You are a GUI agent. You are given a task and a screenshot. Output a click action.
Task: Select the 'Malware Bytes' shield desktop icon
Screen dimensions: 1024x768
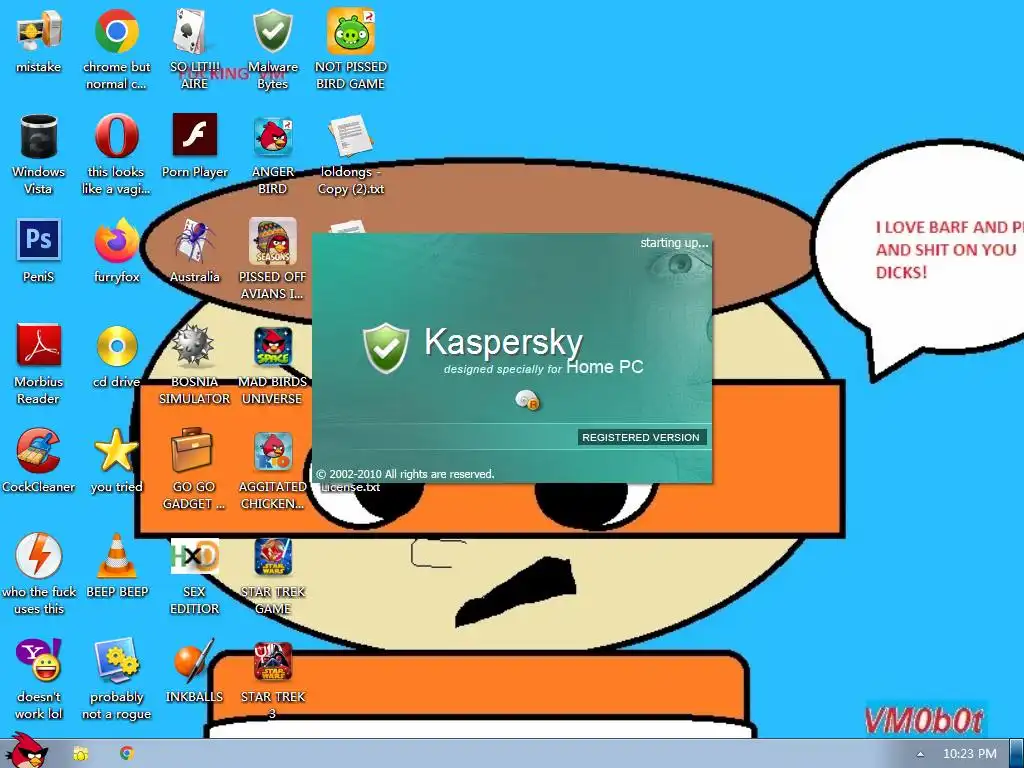tap(272, 31)
